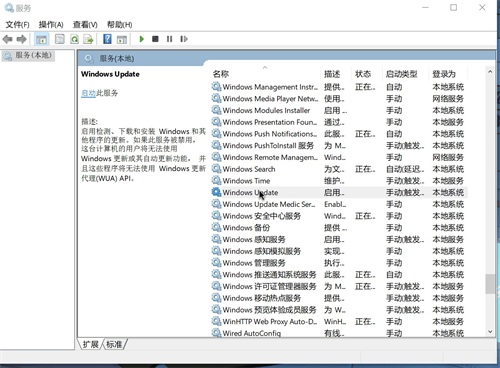Select Windows 预览体验成员服务 row
The height and width of the screenshot is (368, 500).
pos(338,310)
